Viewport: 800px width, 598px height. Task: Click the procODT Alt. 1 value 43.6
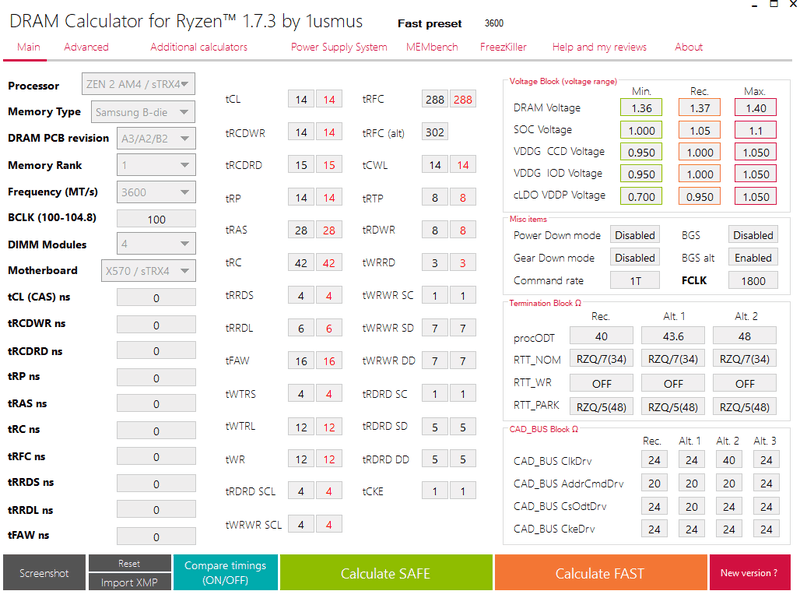click(x=673, y=336)
